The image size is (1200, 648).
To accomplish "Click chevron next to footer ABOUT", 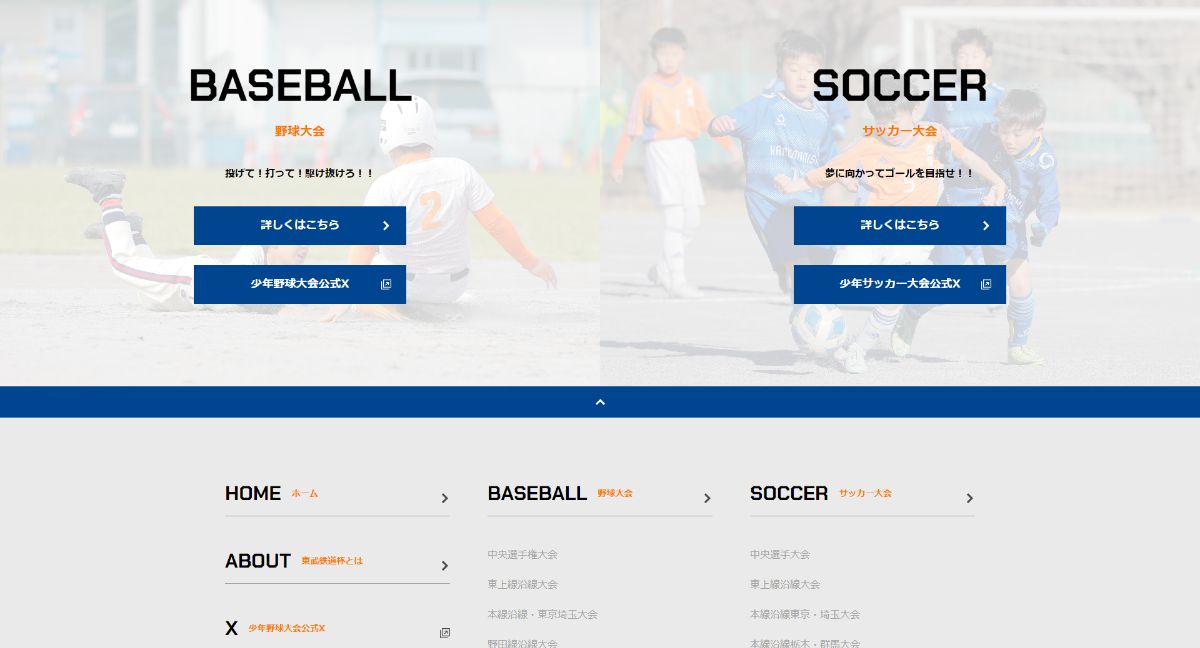I will [x=445, y=566].
